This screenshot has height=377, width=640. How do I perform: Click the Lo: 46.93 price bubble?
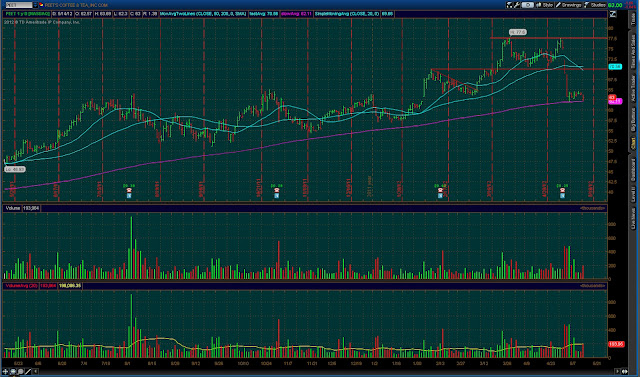(15, 169)
